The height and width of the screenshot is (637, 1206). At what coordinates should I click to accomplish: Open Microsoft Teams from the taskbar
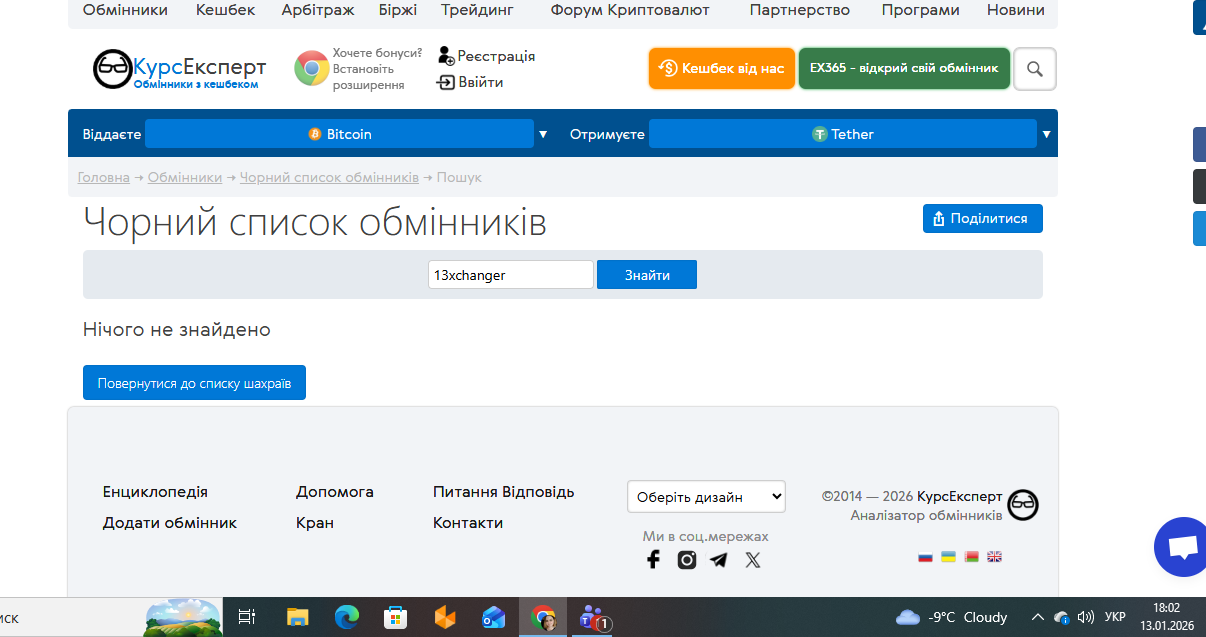[592, 618]
